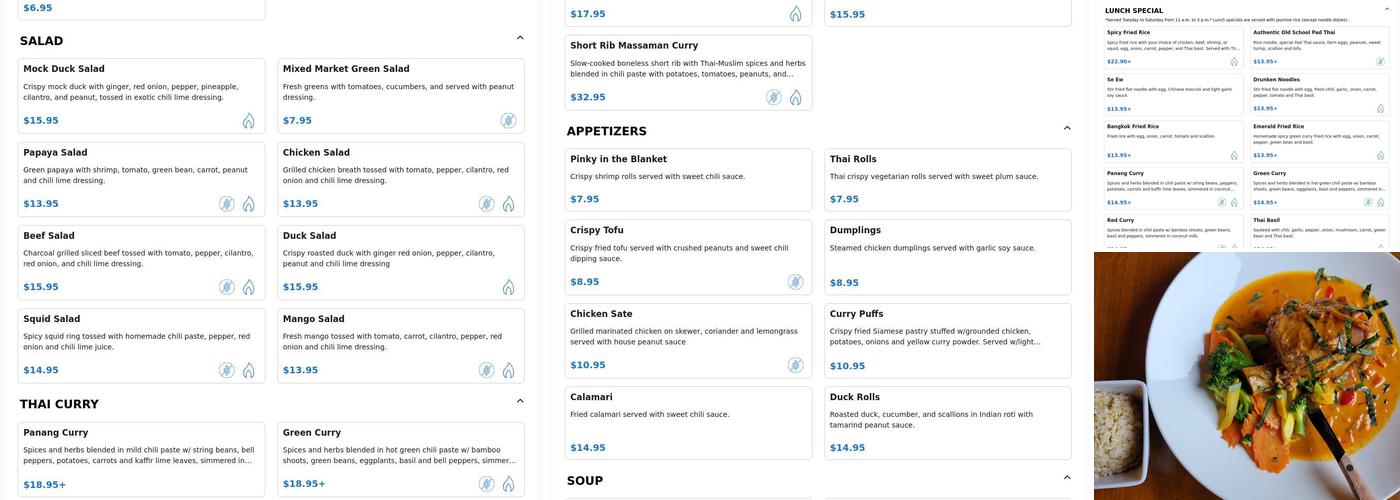
Task: Click the gluten-free icon on Crispy Tofu
Action: (795, 282)
